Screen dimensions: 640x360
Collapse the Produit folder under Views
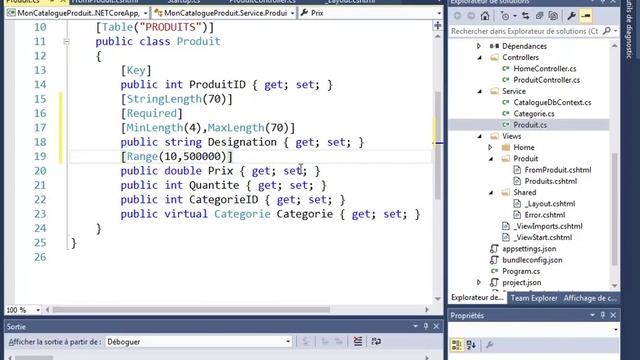click(491, 159)
